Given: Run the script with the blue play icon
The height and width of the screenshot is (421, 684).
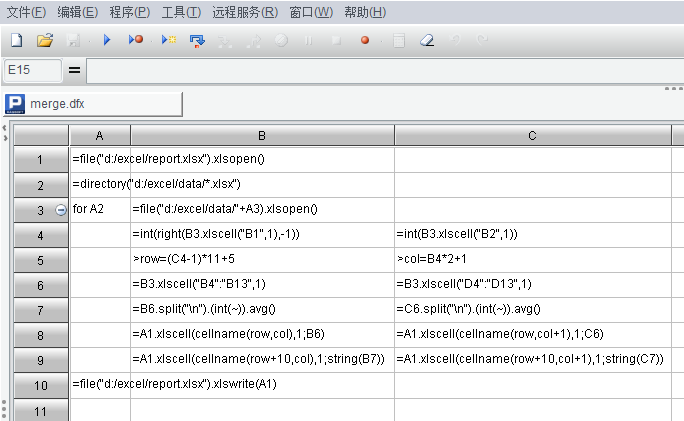Looking at the screenshot, I should tap(107, 40).
